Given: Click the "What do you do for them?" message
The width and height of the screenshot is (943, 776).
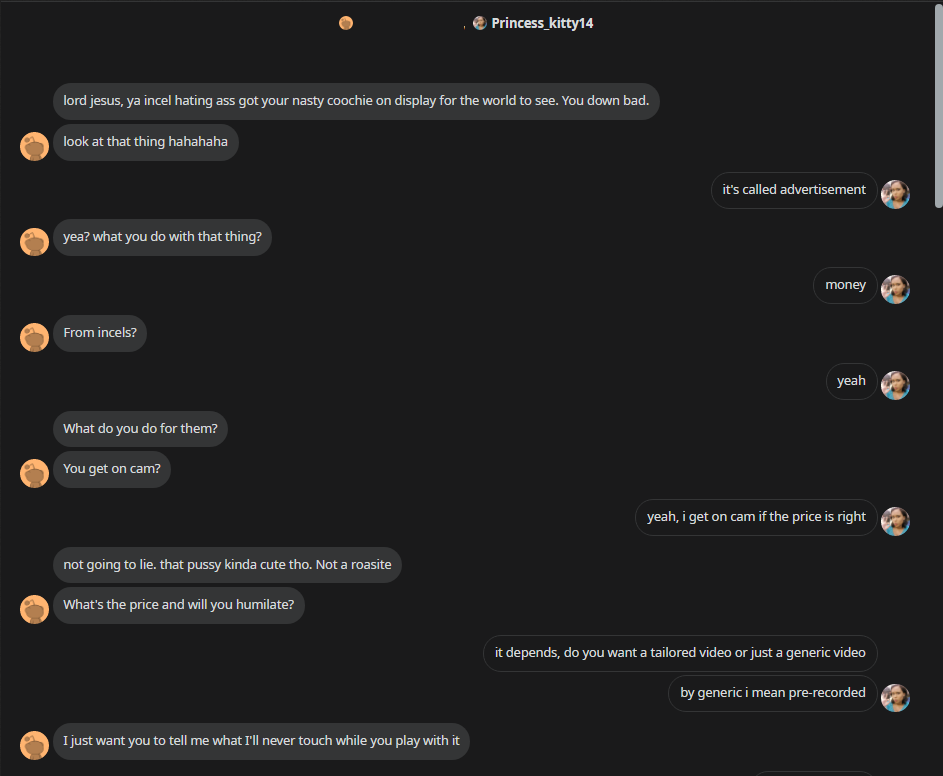Looking at the screenshot, I should pos(140,429).
